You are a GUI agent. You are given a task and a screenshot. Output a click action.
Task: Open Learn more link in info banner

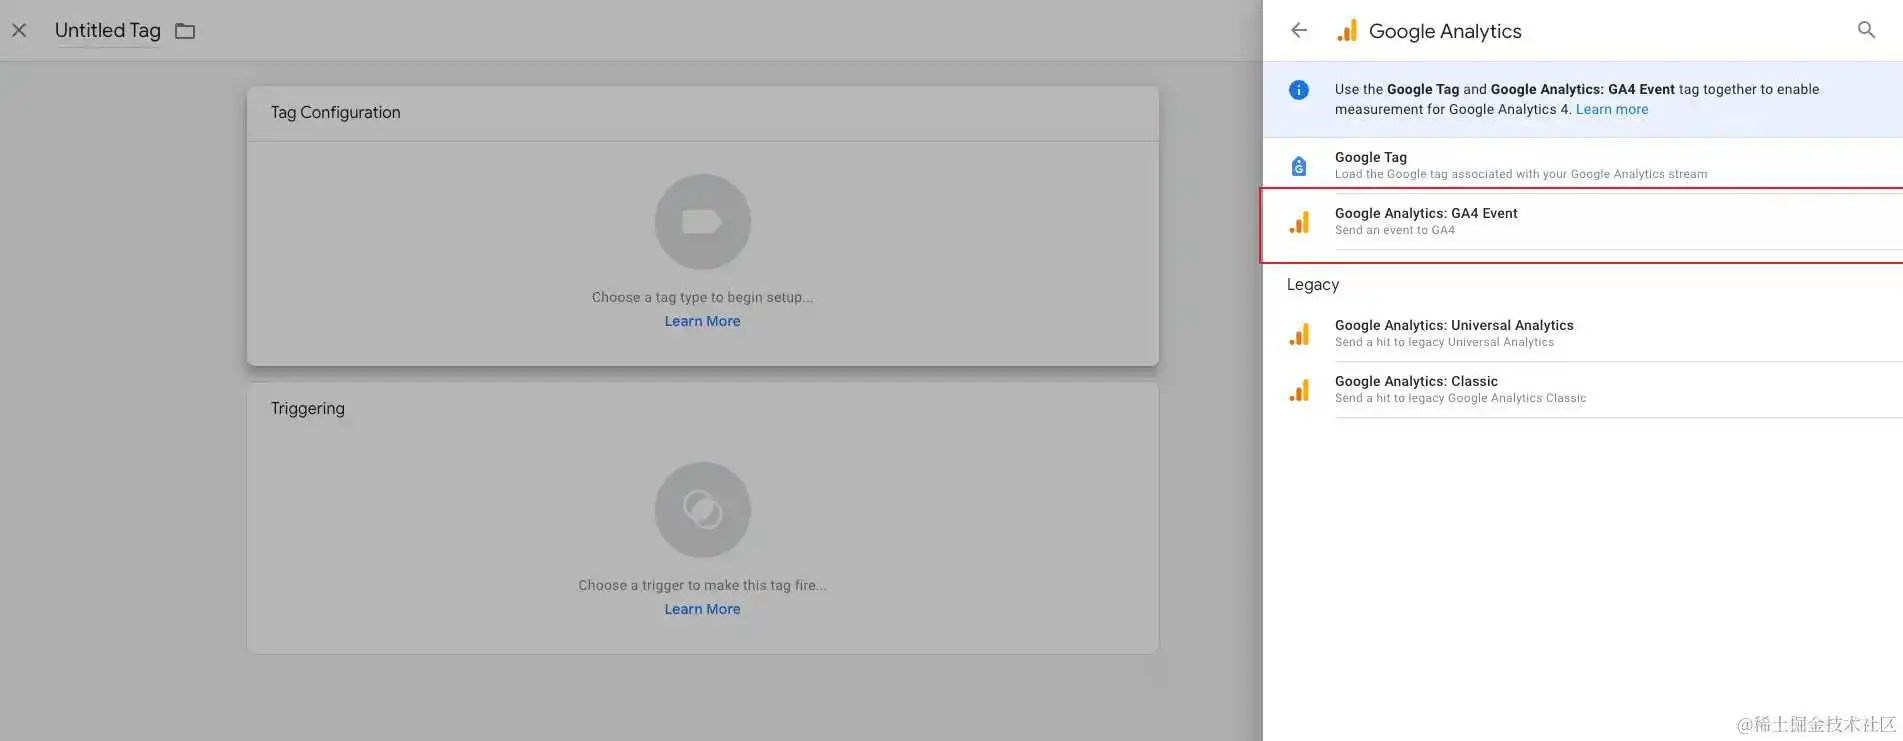[x=1612, y=109]
